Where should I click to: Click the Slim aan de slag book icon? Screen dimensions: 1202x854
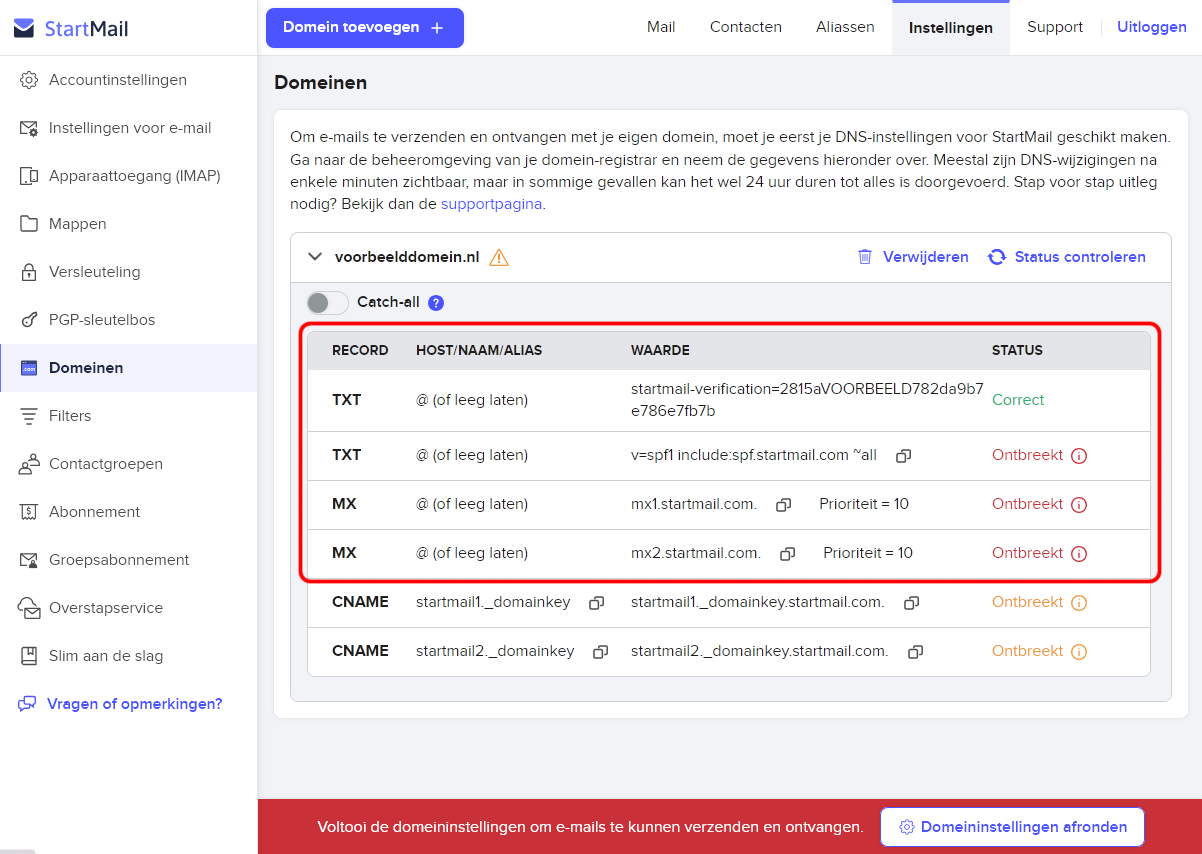coord(29,656)
